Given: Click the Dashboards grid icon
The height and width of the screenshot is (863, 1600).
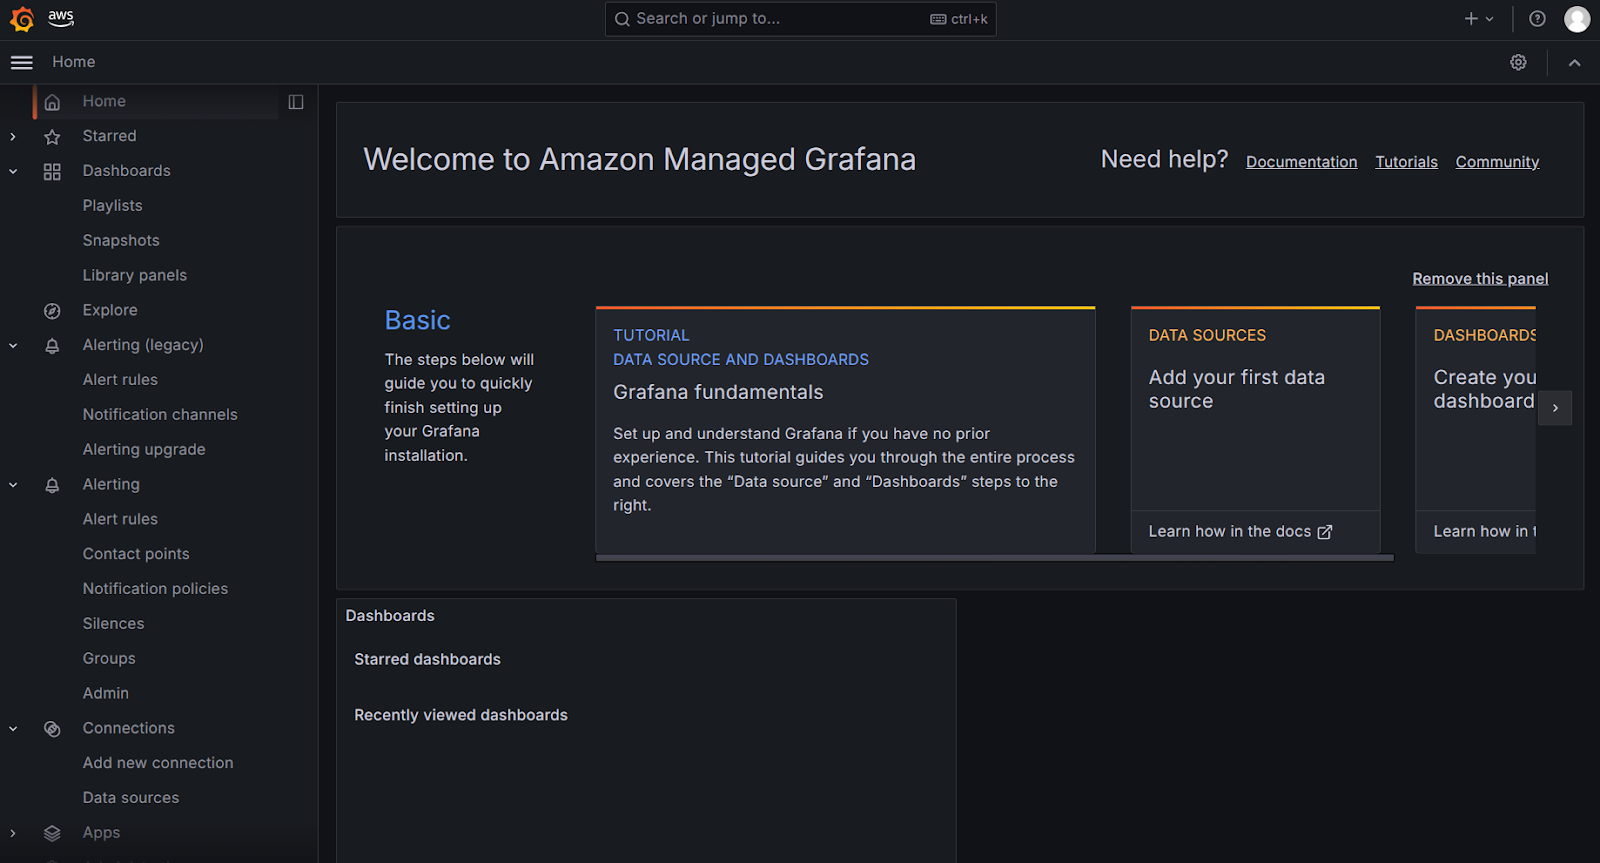Looking at the screenshot, I should click(x=52, y=172).
